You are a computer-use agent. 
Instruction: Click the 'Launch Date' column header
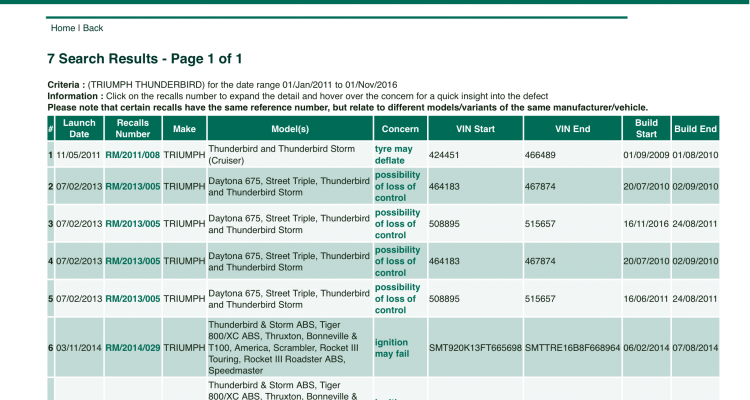(79, 128)
